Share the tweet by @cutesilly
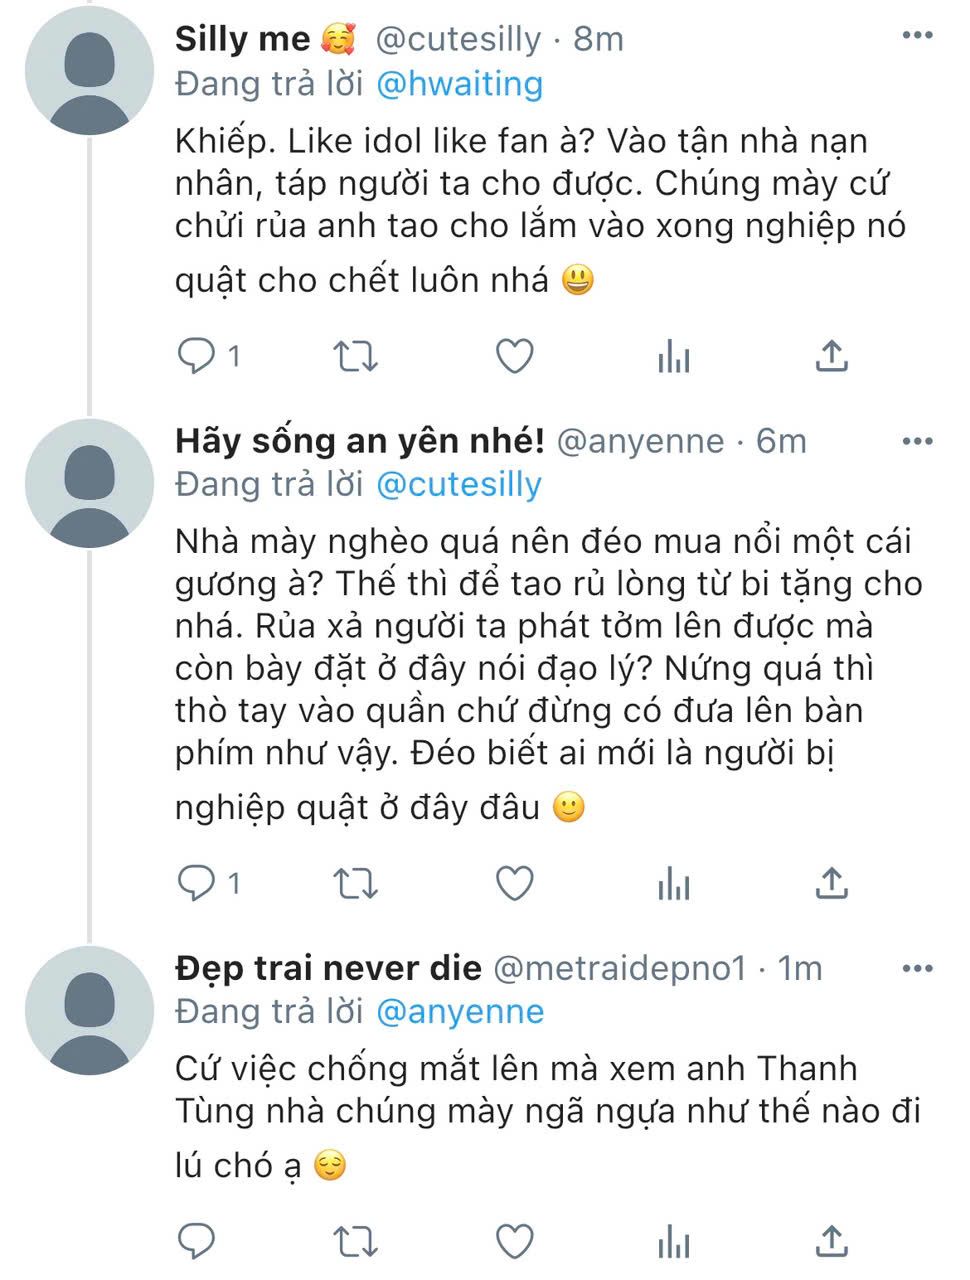This screenshot has height=1280, width=970. coord(832,356)
